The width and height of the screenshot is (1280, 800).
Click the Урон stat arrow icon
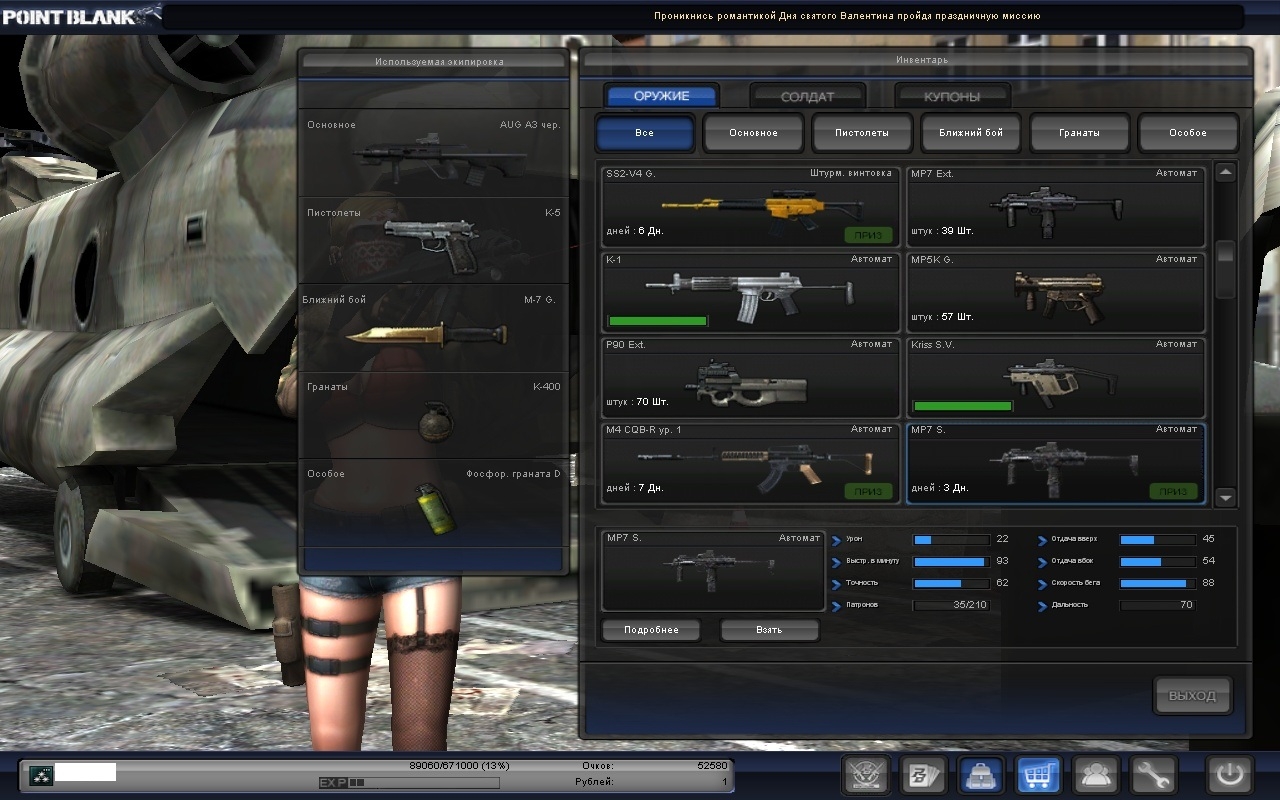(836, 540)
